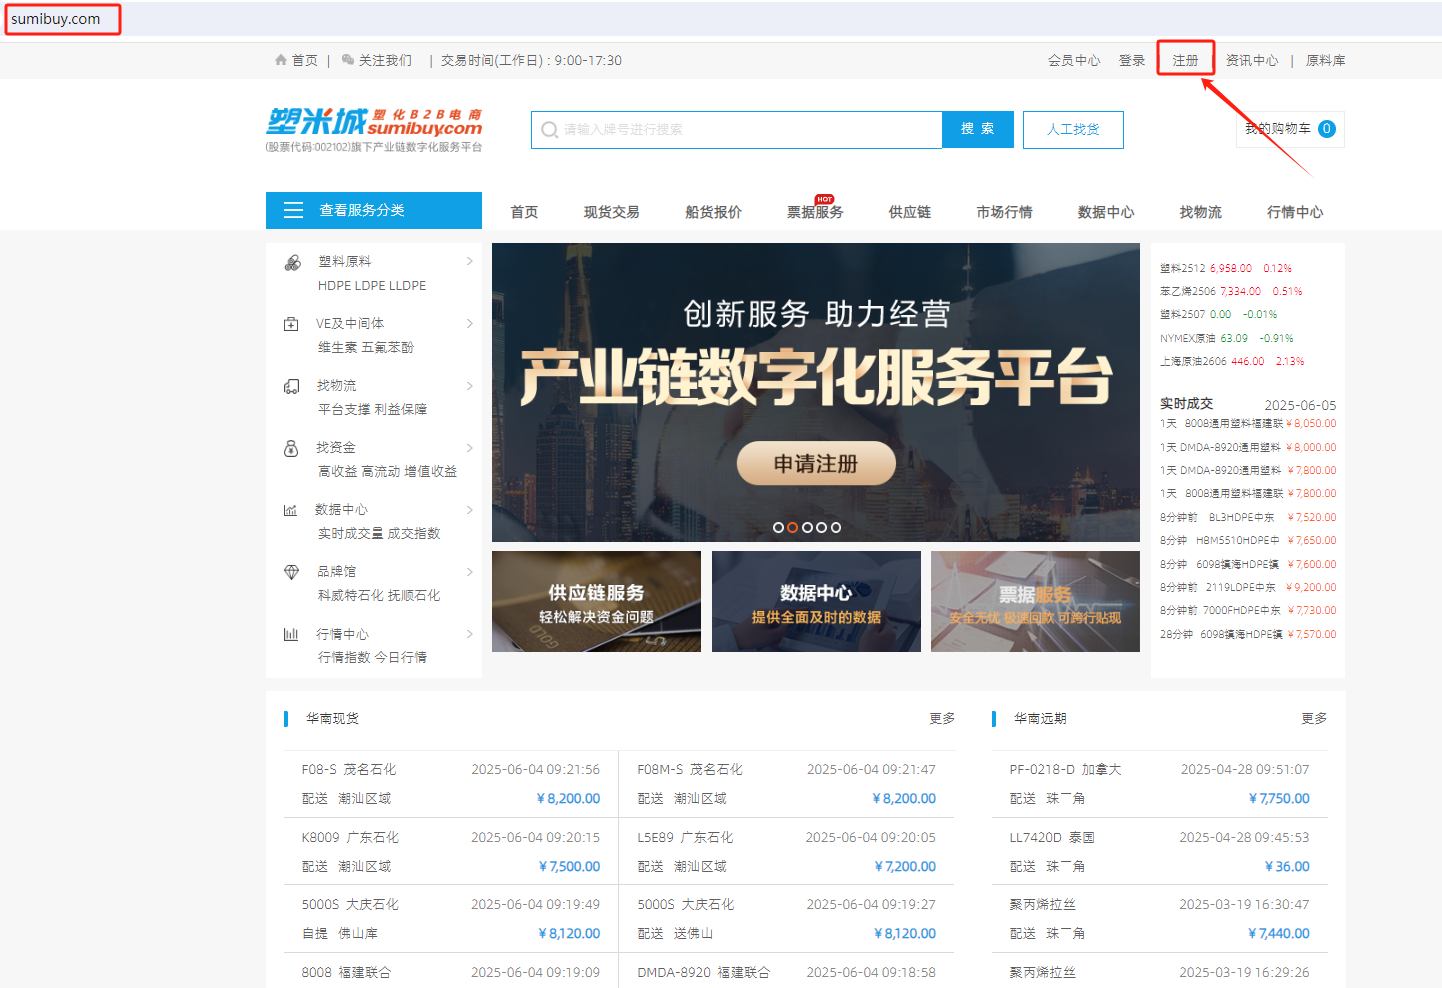Click the 申请注册 banner button
1442x988 pixels.
(x=816, y=464)
